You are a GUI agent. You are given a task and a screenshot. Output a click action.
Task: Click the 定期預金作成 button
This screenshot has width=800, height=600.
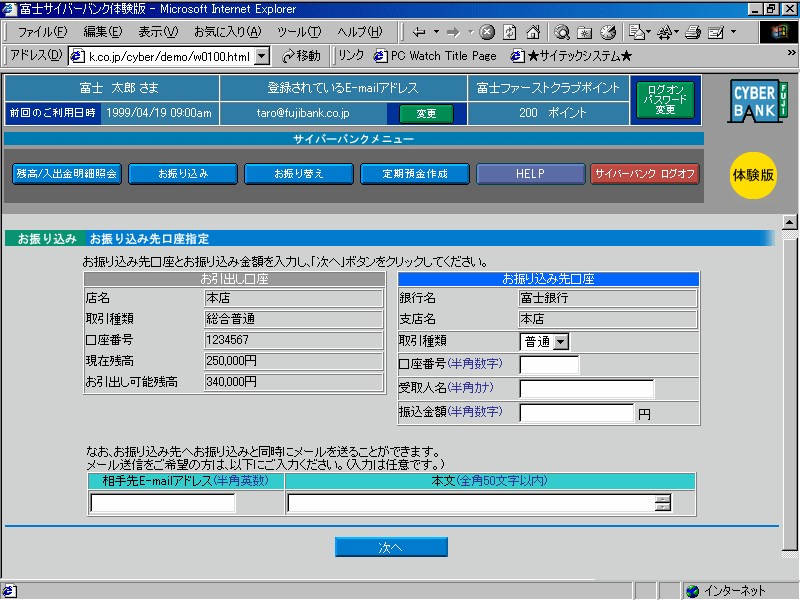point(415,174)
